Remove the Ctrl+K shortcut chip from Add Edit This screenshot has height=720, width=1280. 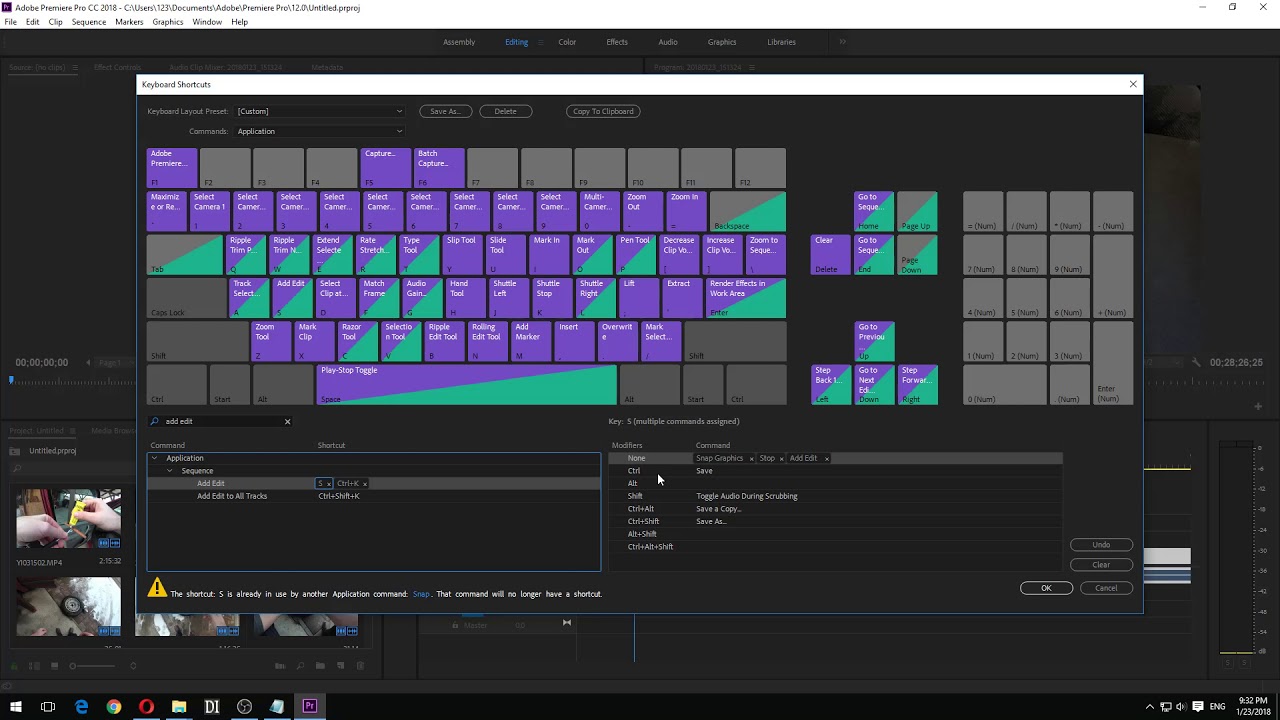(365, 484)
